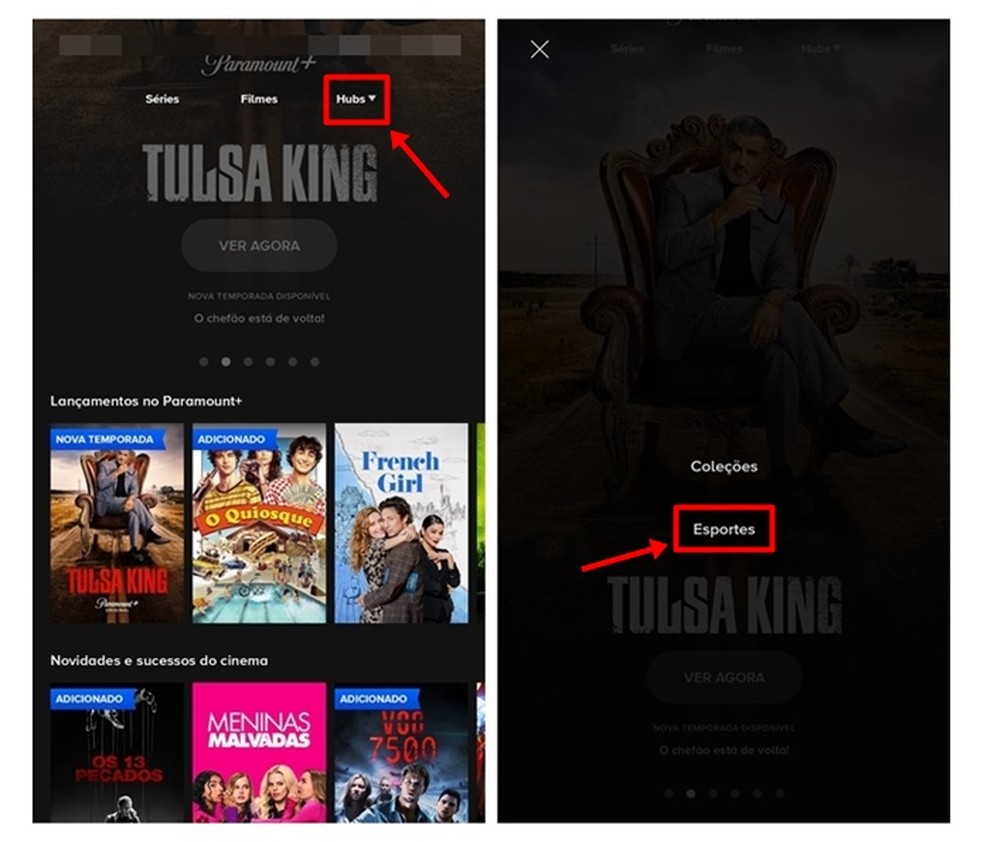Select the fourth carousel dot
This screenshot has width=984, height=842.
coord(270,362)
